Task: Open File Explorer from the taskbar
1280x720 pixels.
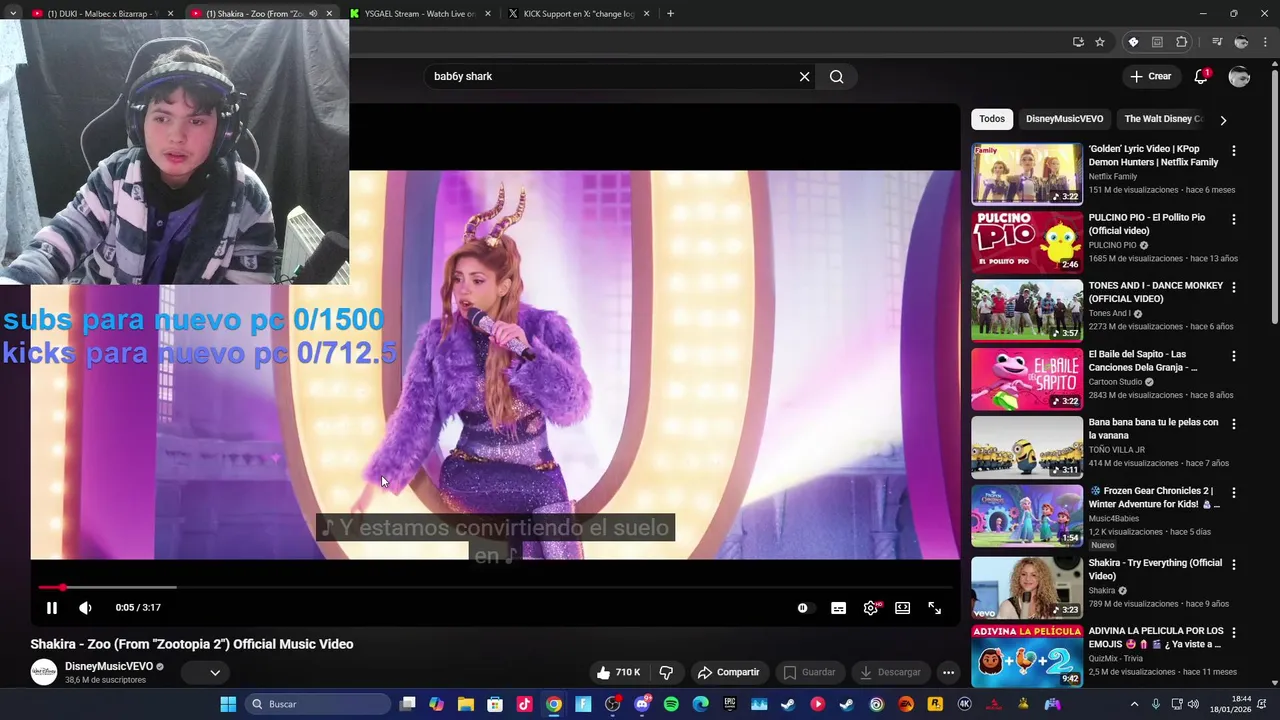Action: (x=466, y=704)
